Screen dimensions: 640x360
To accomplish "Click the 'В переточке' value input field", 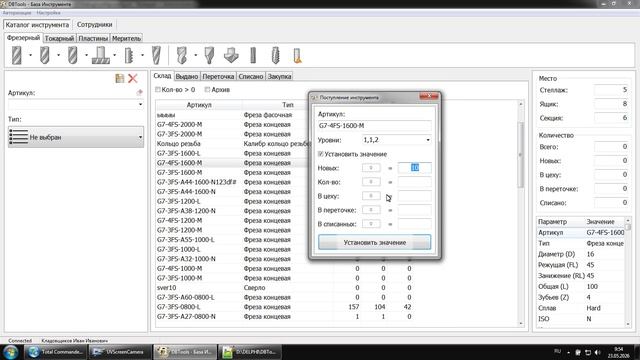I will (x=414, y=210).
